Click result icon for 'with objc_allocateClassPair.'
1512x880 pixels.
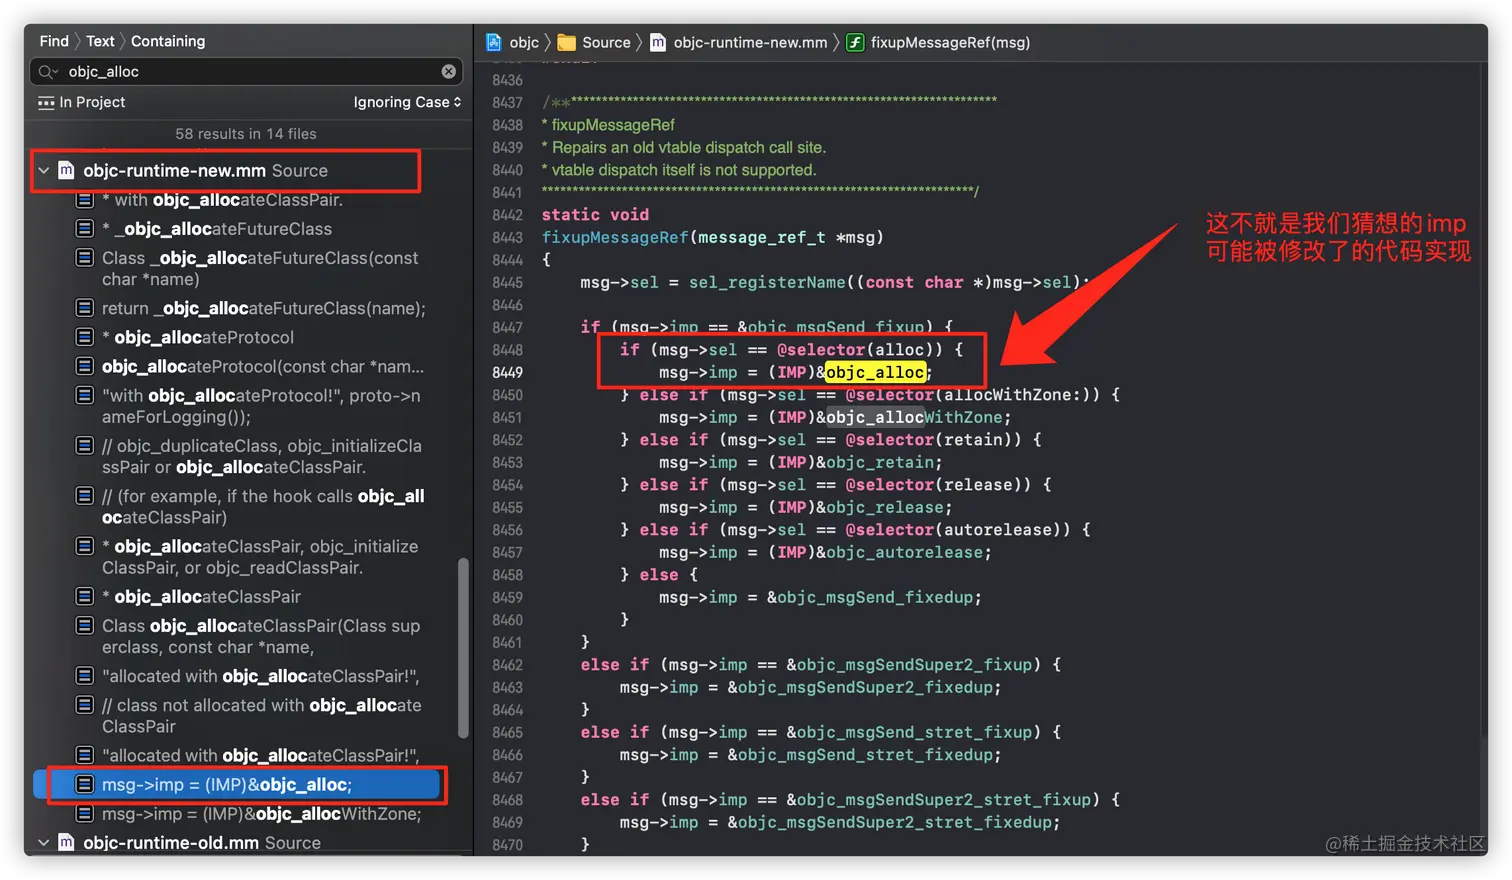pyautogui.click(x=85, y=200)
